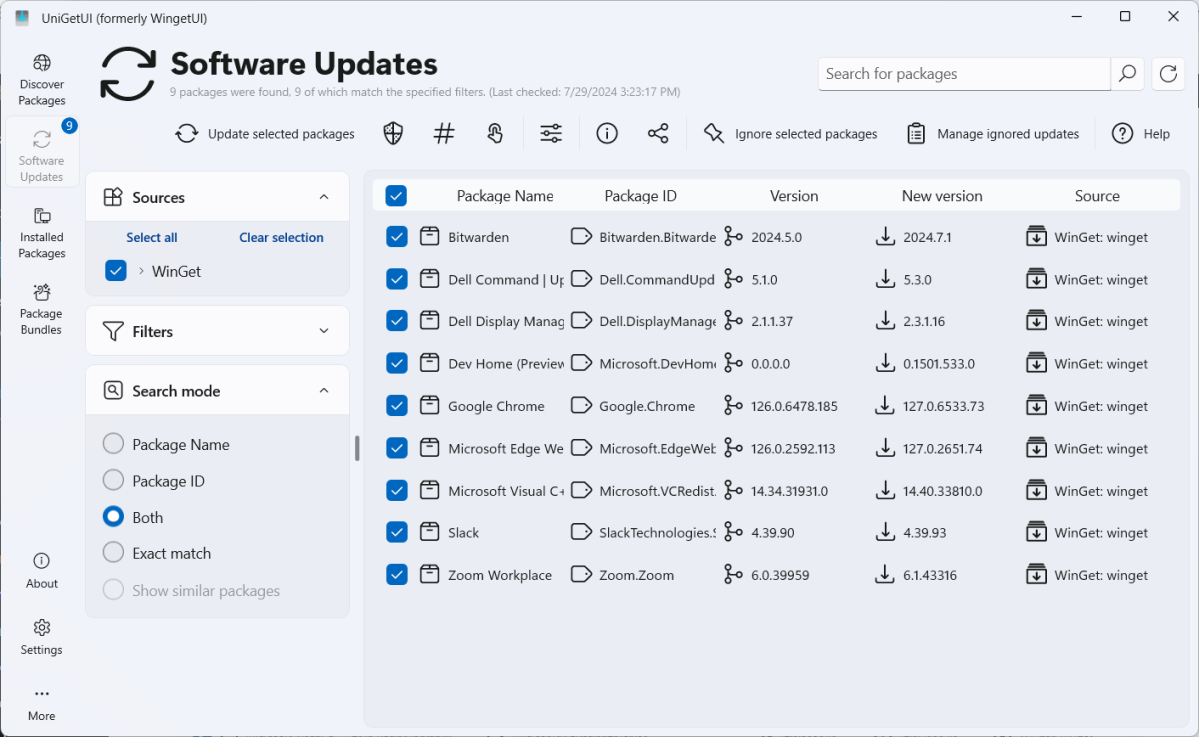Click the version branch icon beside 126.0.6478.185
The height and width of the screenshot is (737, 1199).
pyautogui.click(x=733, y=405)
